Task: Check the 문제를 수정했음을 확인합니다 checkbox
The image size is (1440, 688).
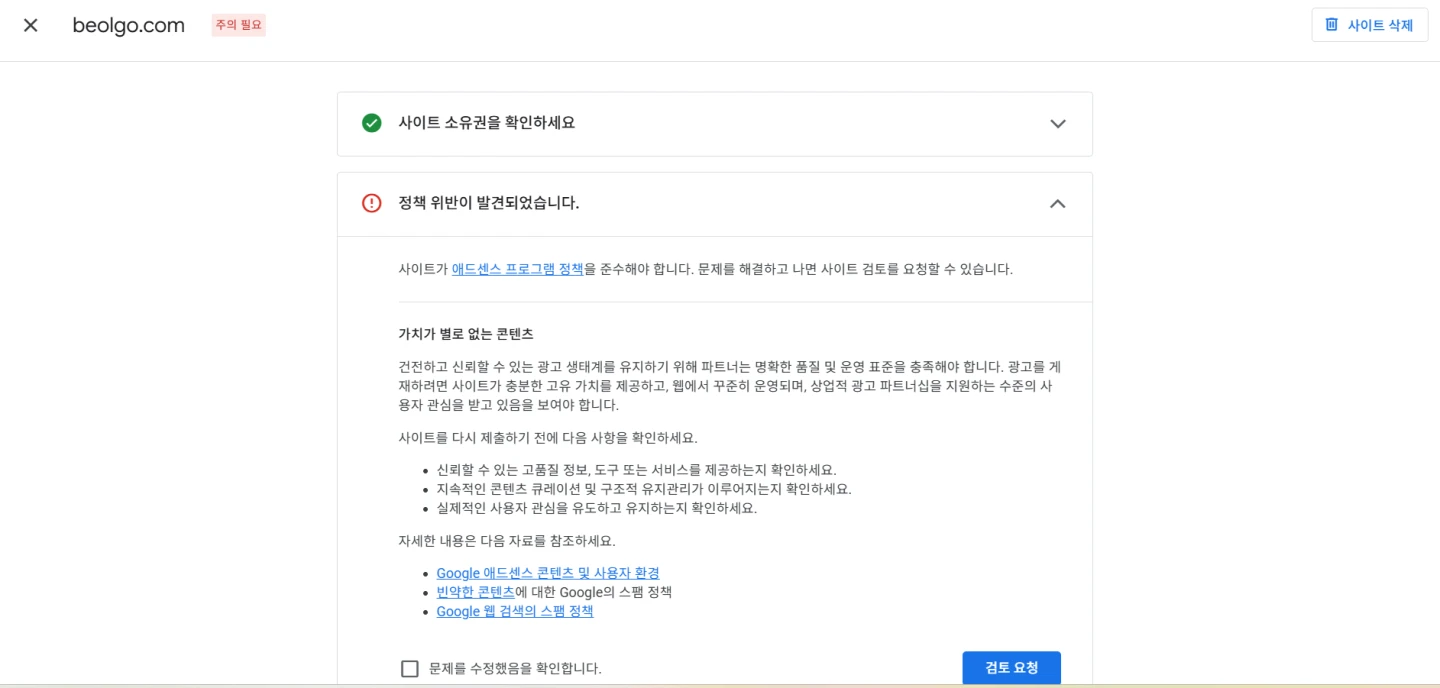Action: pos(410,669)
